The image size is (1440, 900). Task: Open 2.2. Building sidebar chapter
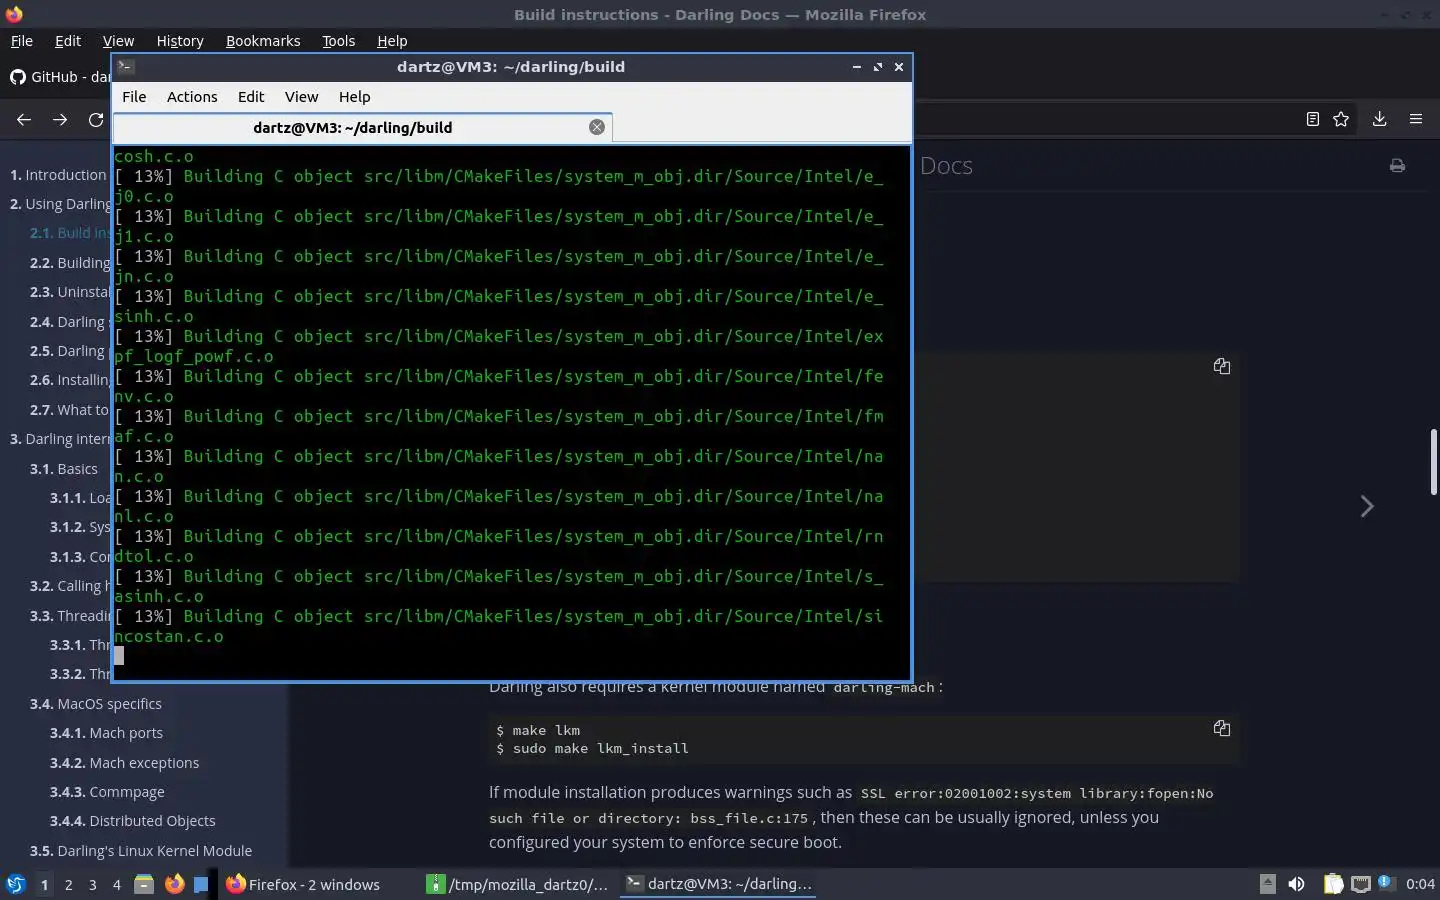tap(70, 263)
